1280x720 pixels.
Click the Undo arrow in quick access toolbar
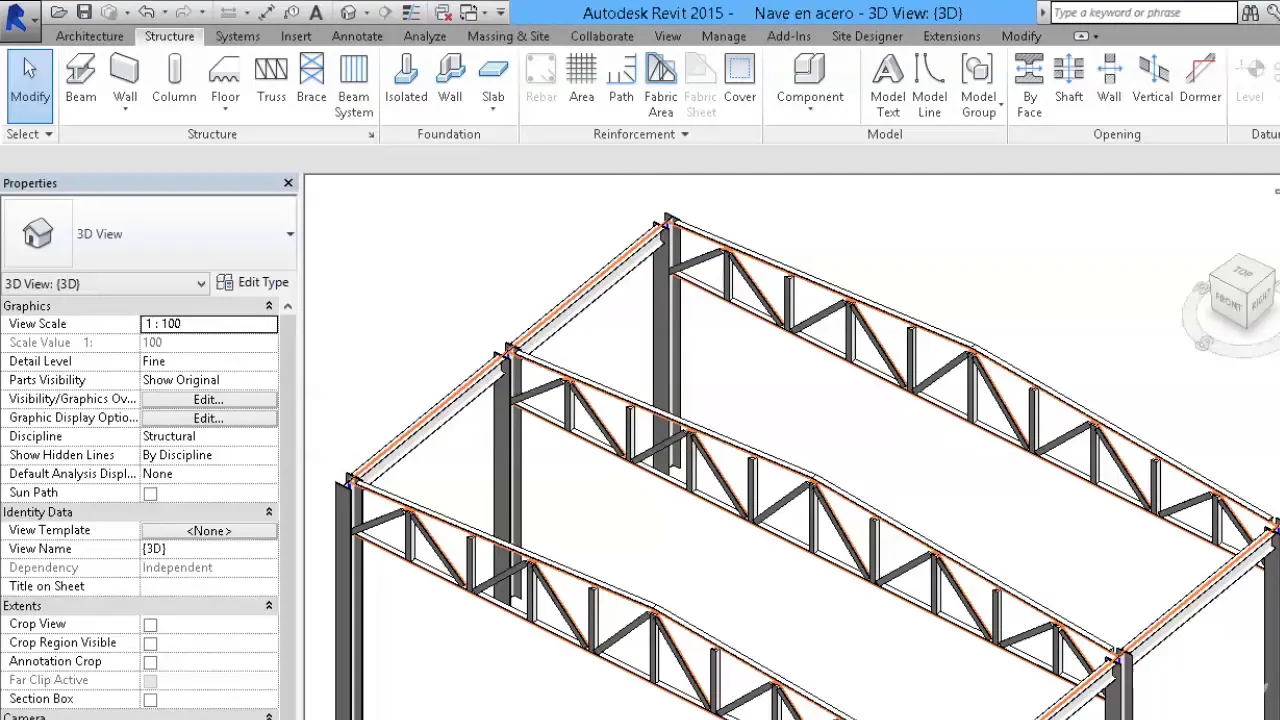(x=147, y=13)
